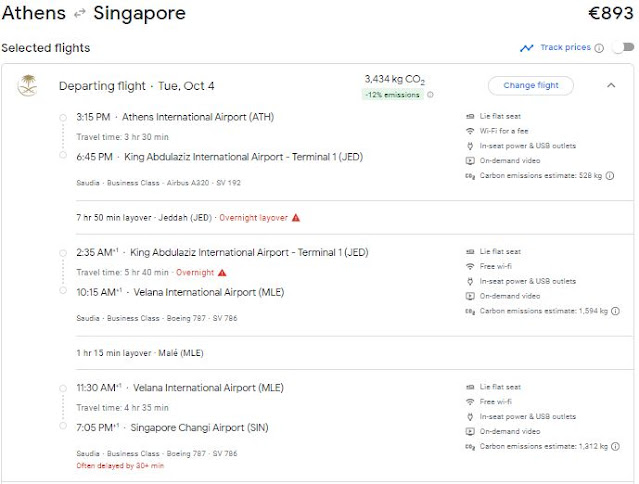The image size is (639, 484).
Task: Click the €893 total price
Action: point(610,13)
